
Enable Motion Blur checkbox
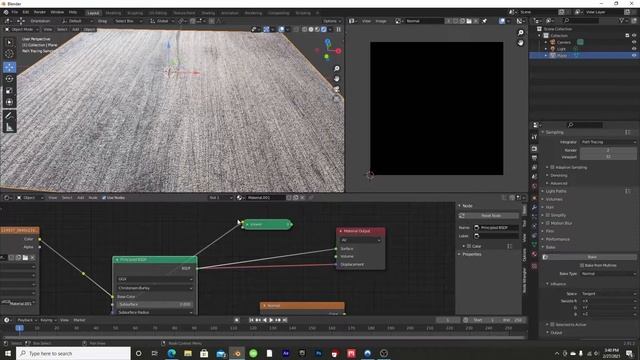548,223
